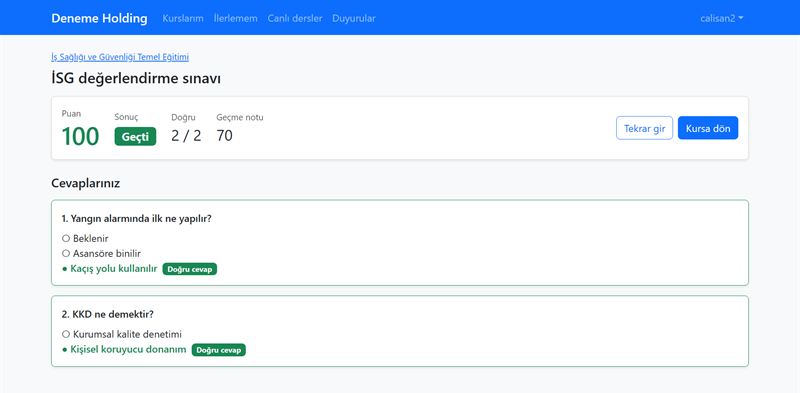
Task: Expand the calisan2 user dropdown
Action: click(722, 18)
